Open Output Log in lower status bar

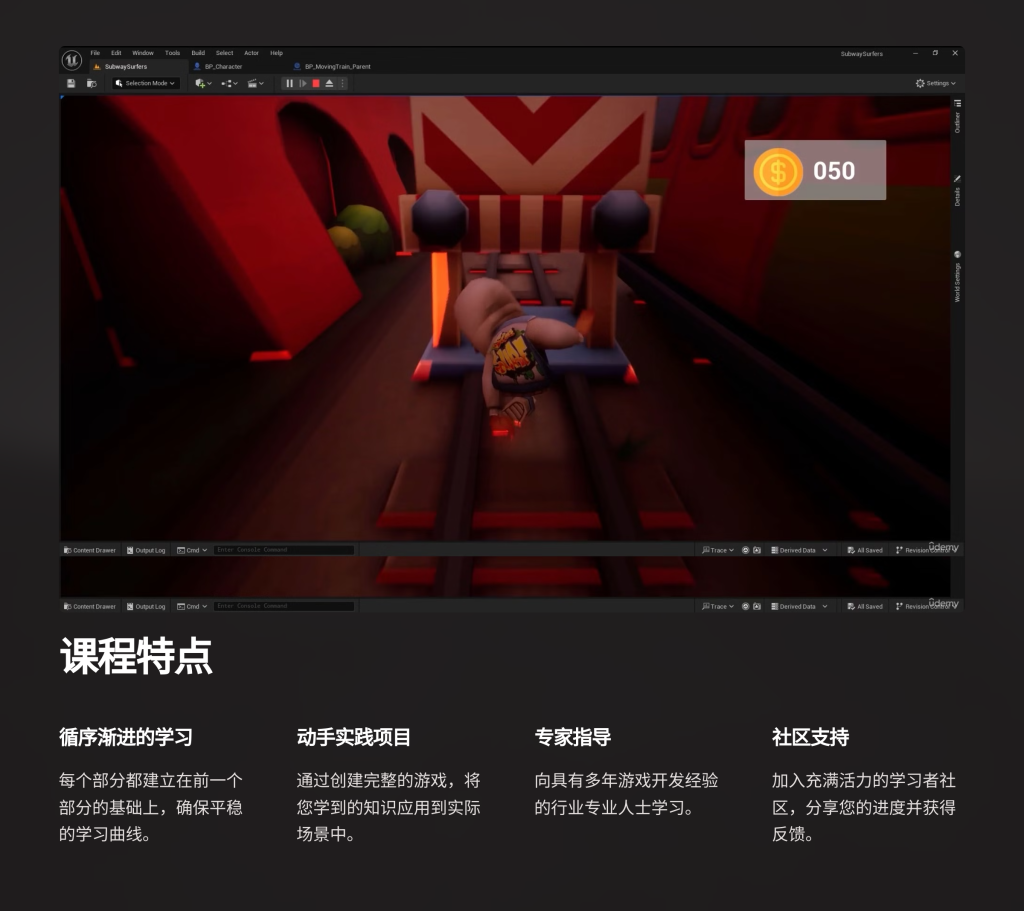tap(146, 607)
